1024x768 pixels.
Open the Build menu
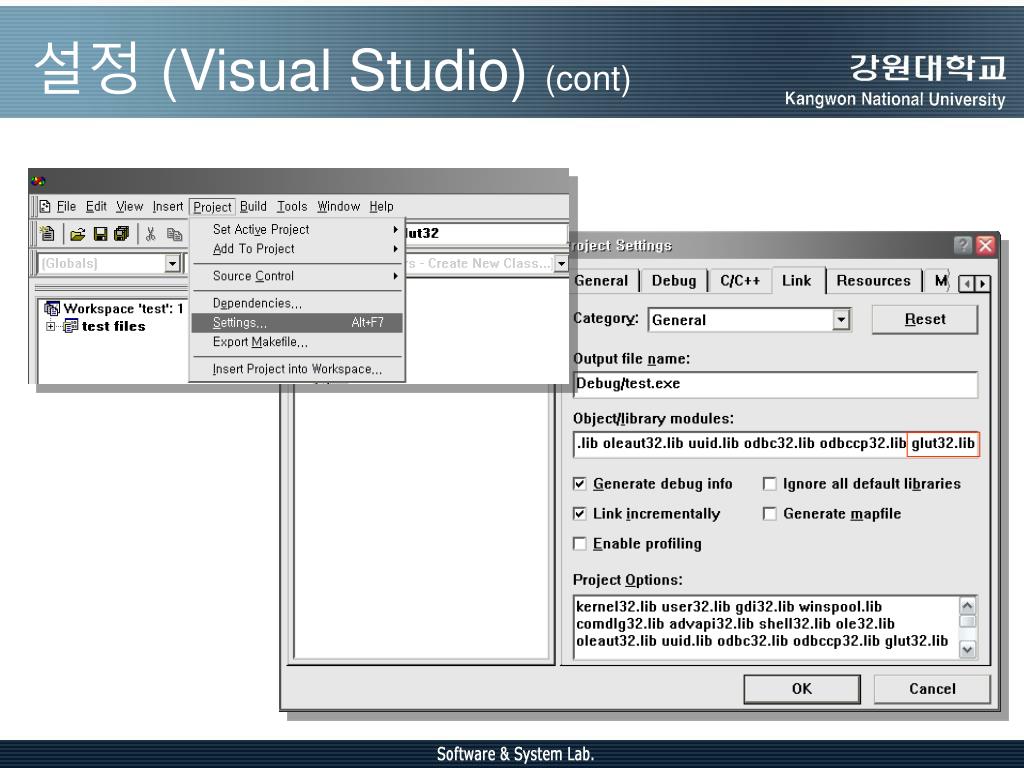(x=253, y=207)
